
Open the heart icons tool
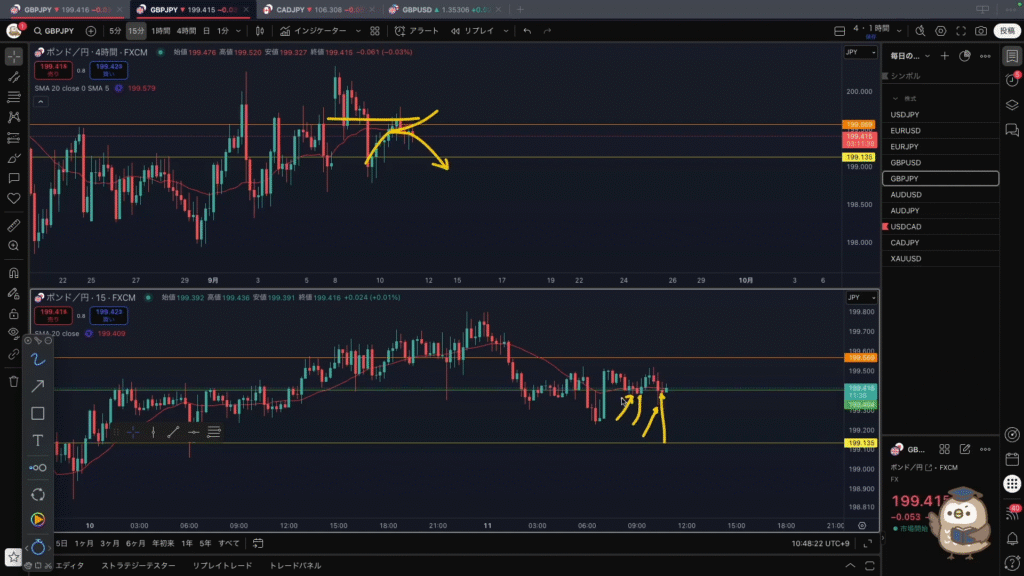[x=14, y=199]
